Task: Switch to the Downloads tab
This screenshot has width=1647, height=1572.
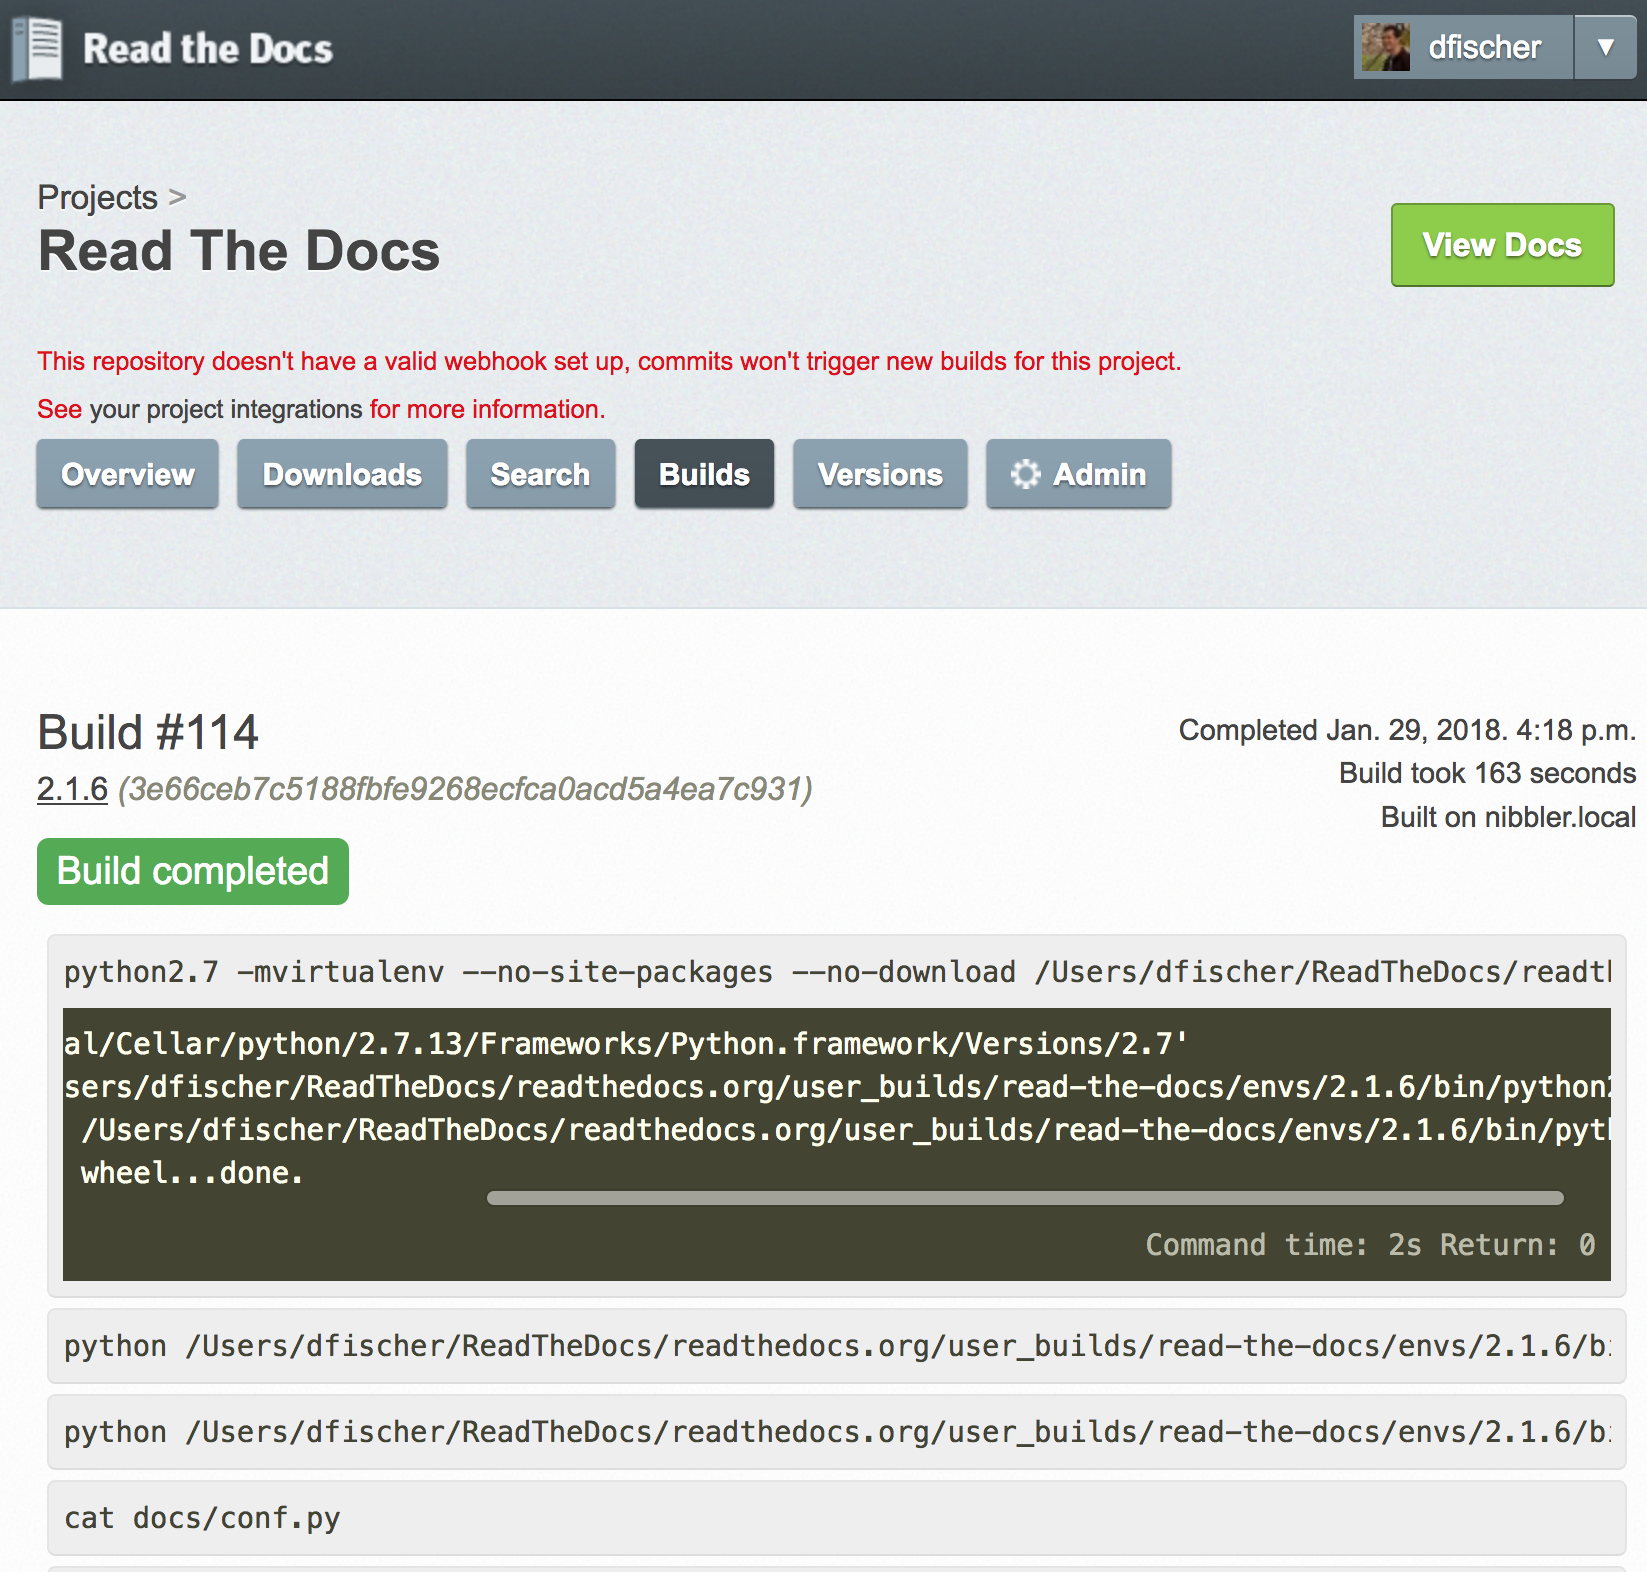Action: click(342, 474)
